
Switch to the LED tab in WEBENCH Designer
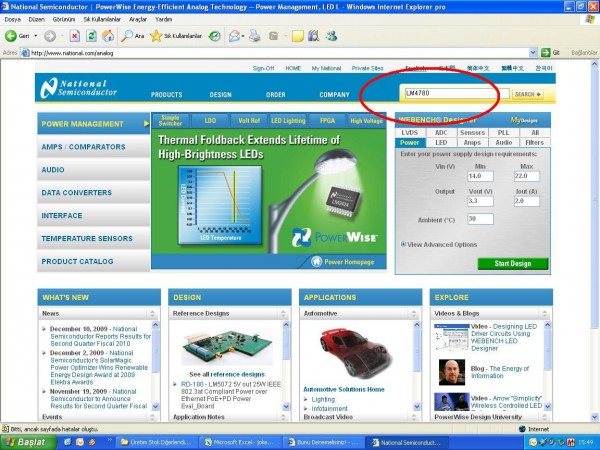click(441, 143)
